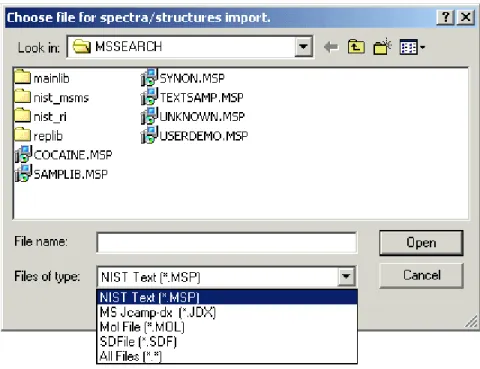
Task: Go up one folder level
Action: coord(356,47)
